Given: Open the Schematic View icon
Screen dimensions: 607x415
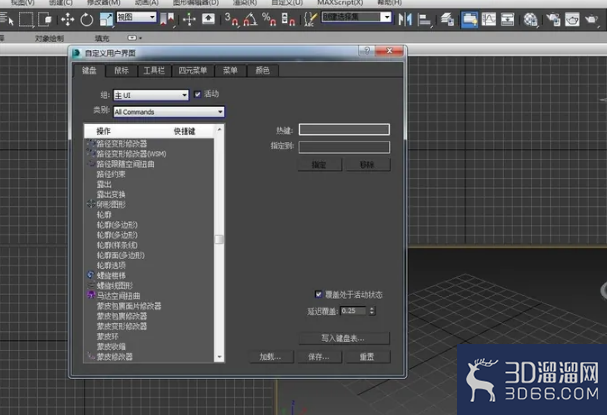Looking at the screenshot, I should (x=508, y=19).
